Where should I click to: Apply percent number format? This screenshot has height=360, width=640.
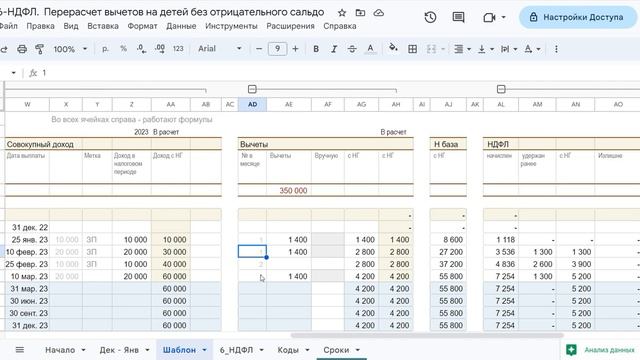(x=123, y=49)
